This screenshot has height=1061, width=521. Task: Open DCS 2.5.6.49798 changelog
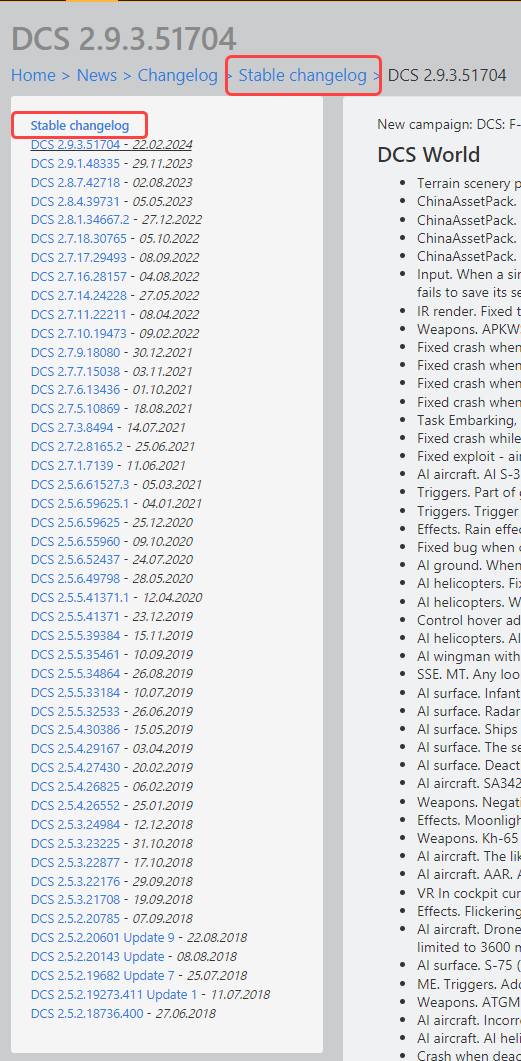point(75,579)
